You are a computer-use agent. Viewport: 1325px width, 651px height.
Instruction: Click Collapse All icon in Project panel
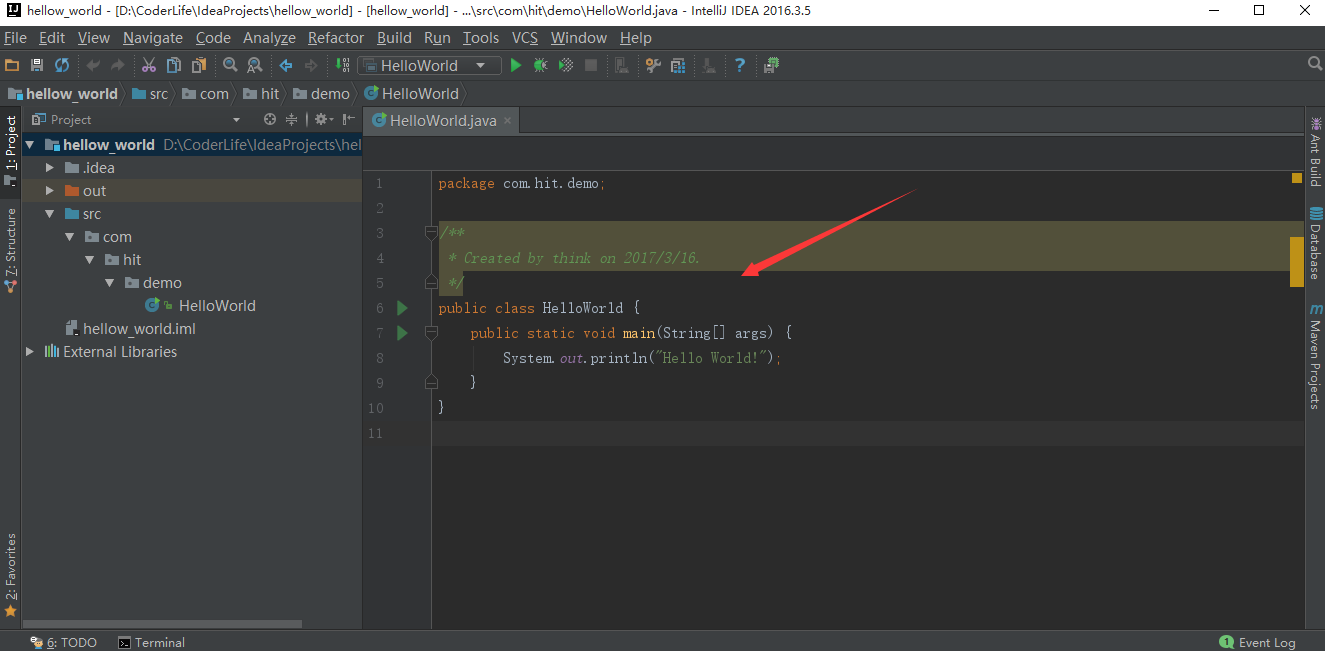click(292, 119)
